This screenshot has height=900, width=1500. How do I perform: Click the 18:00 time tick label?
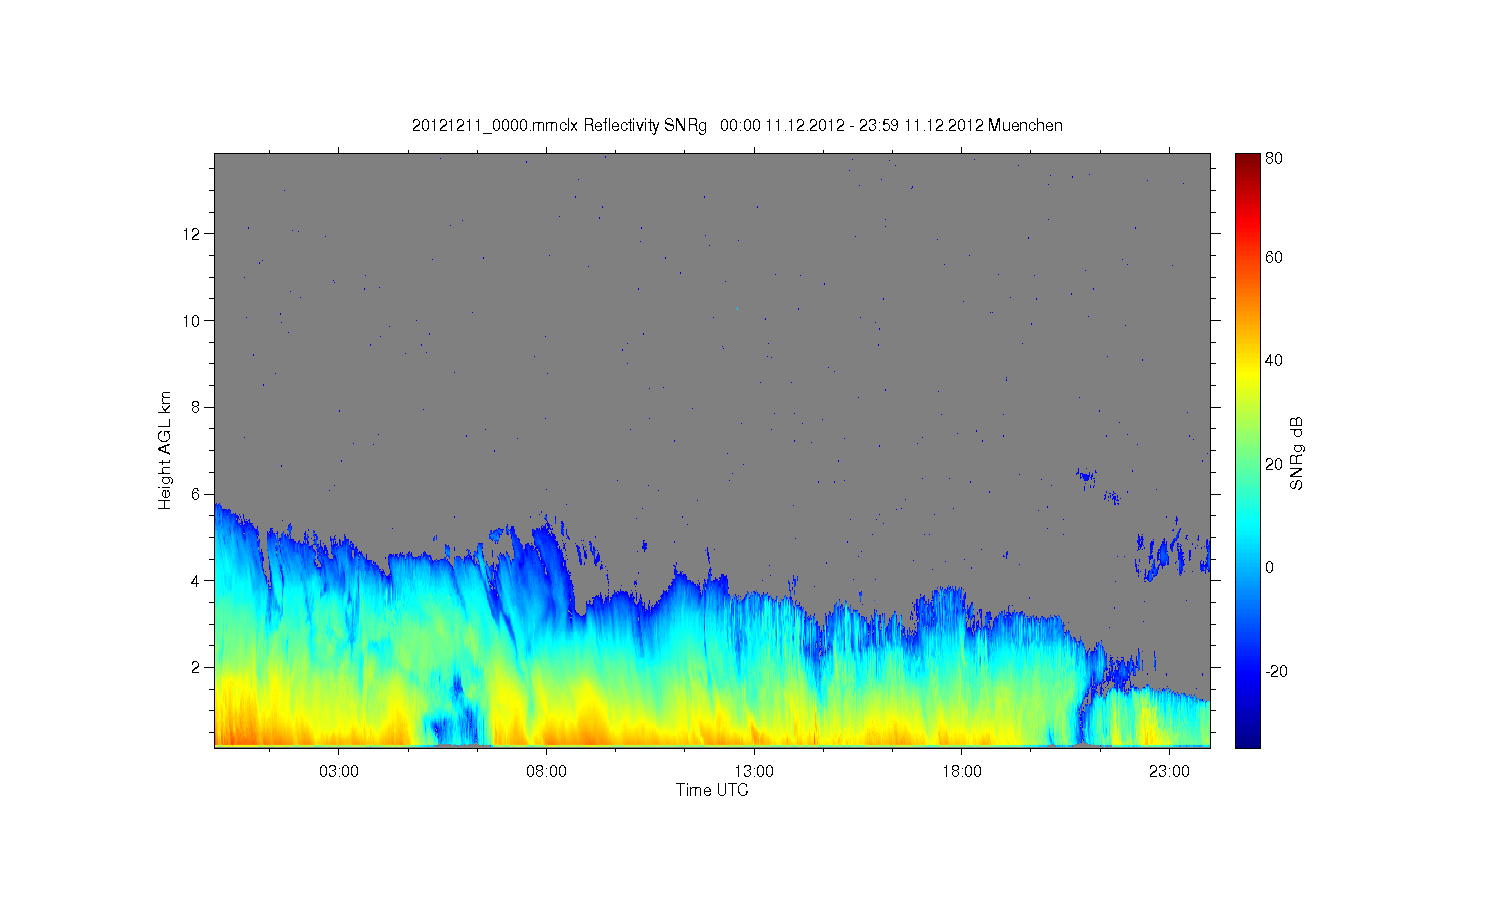pyautogui.click(x=962, y=771)
